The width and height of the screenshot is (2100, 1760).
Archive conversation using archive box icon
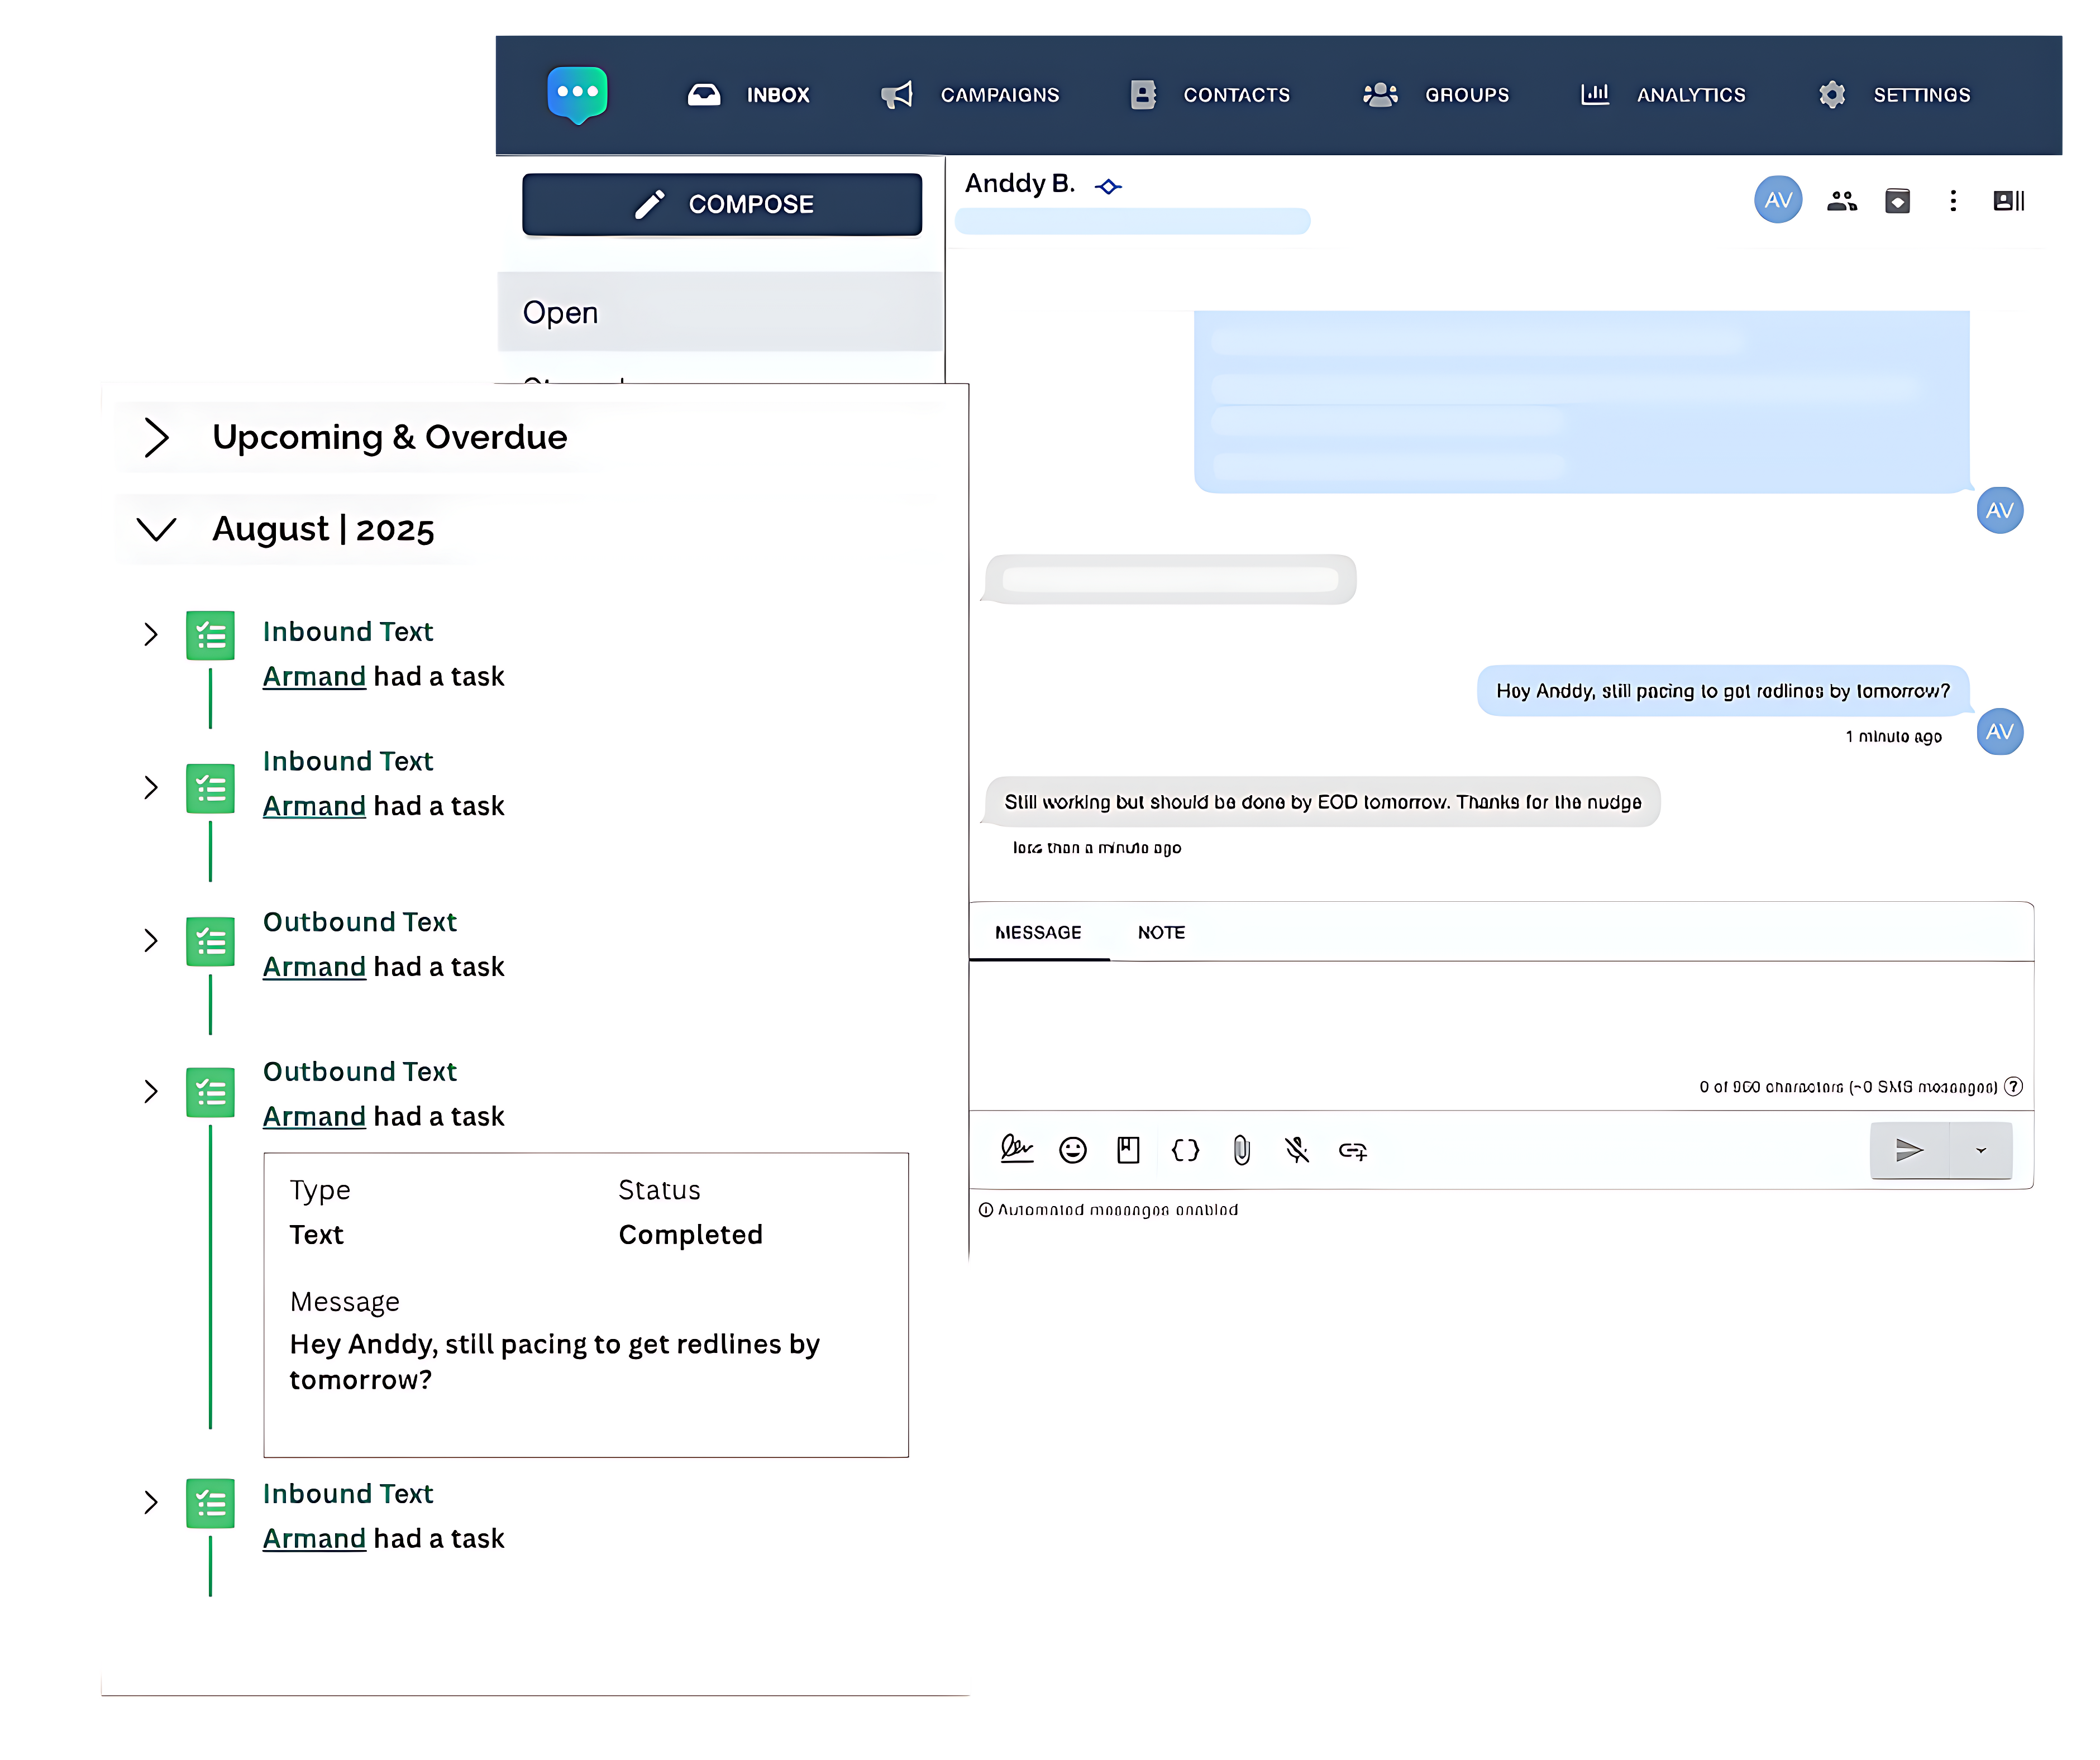1897,201
